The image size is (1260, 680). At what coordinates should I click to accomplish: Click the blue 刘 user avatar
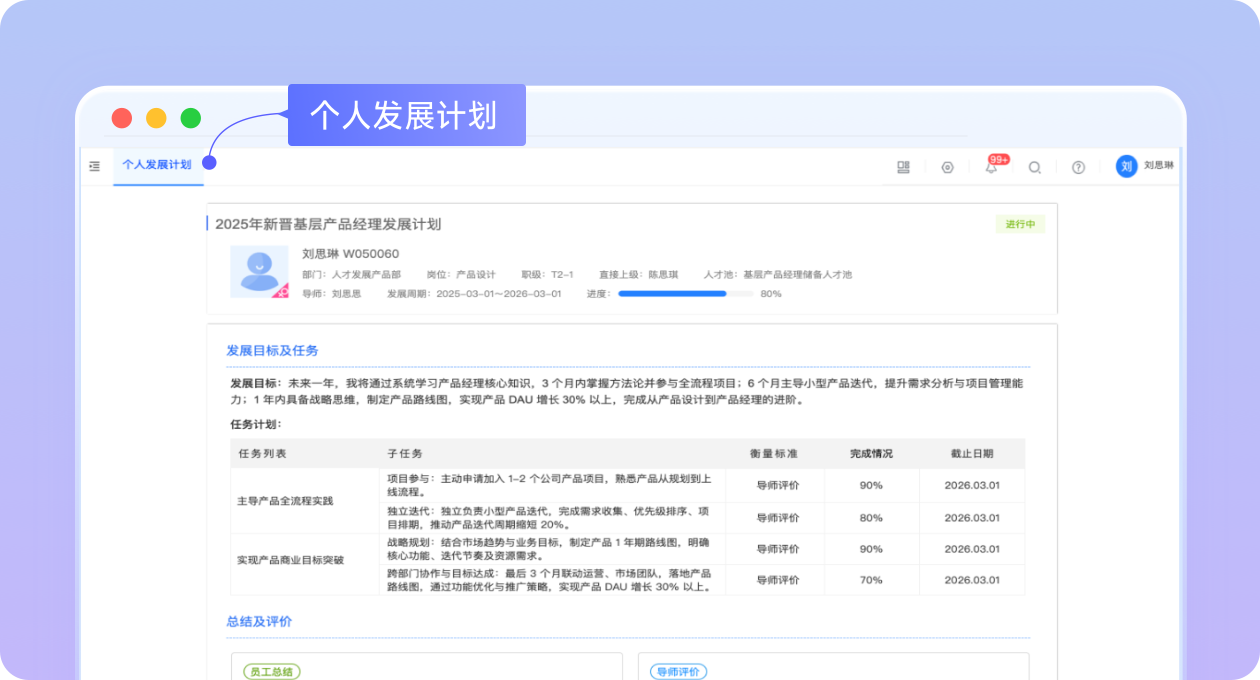[1126, 166]
